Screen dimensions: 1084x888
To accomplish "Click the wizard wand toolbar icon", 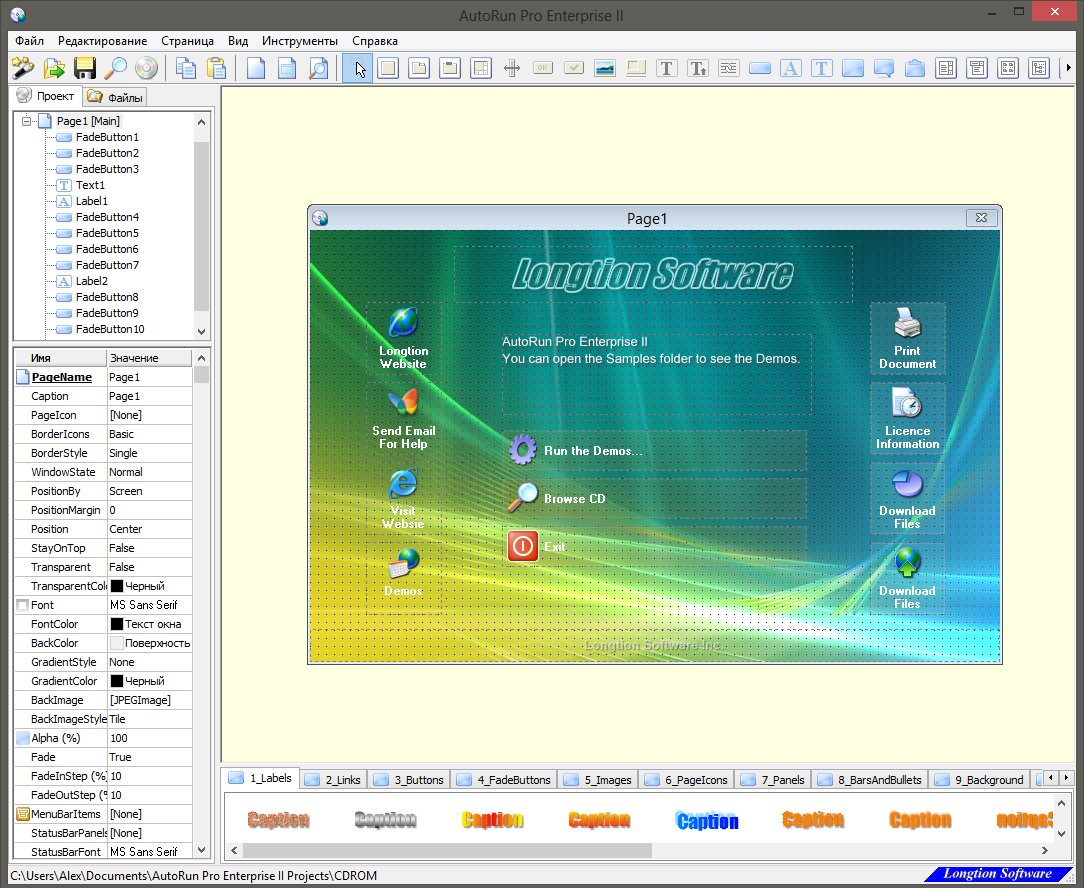I will coord(22,68).
